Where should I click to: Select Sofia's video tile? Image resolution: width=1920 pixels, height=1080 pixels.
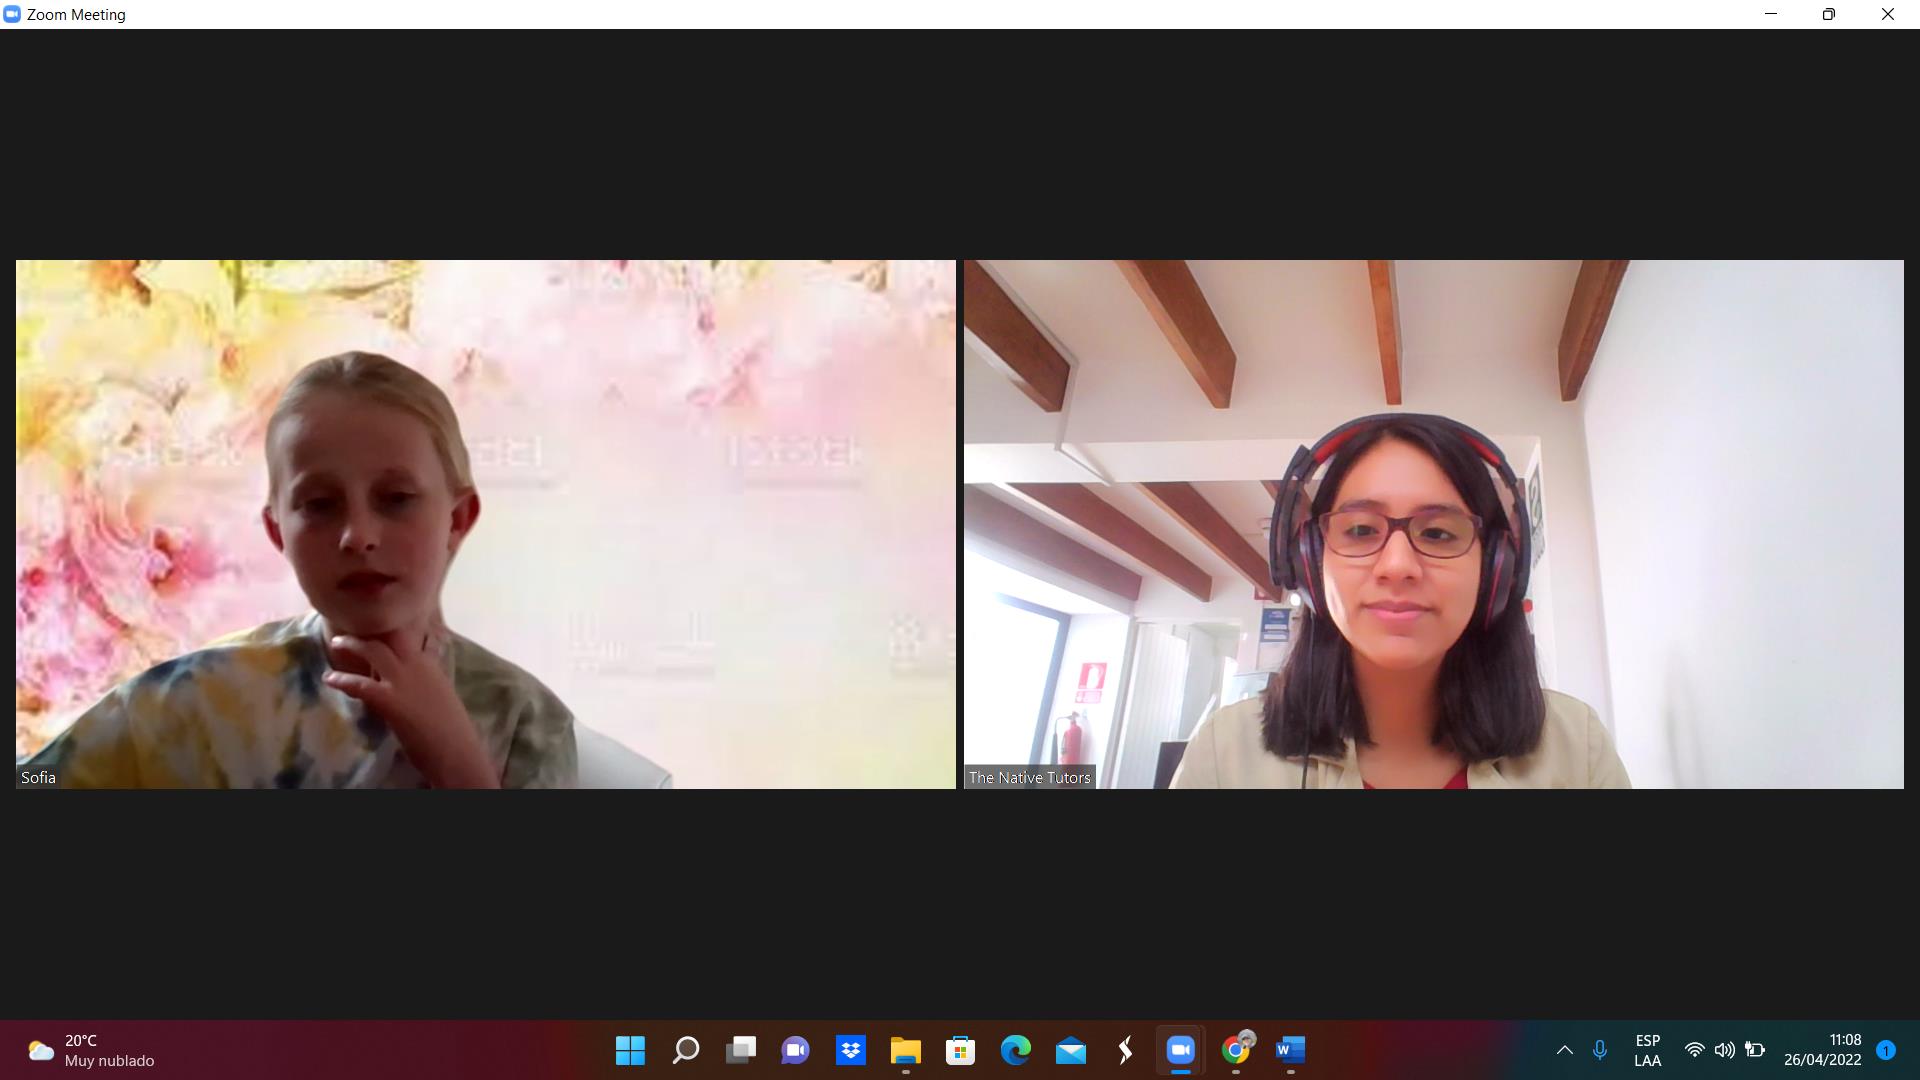(485, 524)
